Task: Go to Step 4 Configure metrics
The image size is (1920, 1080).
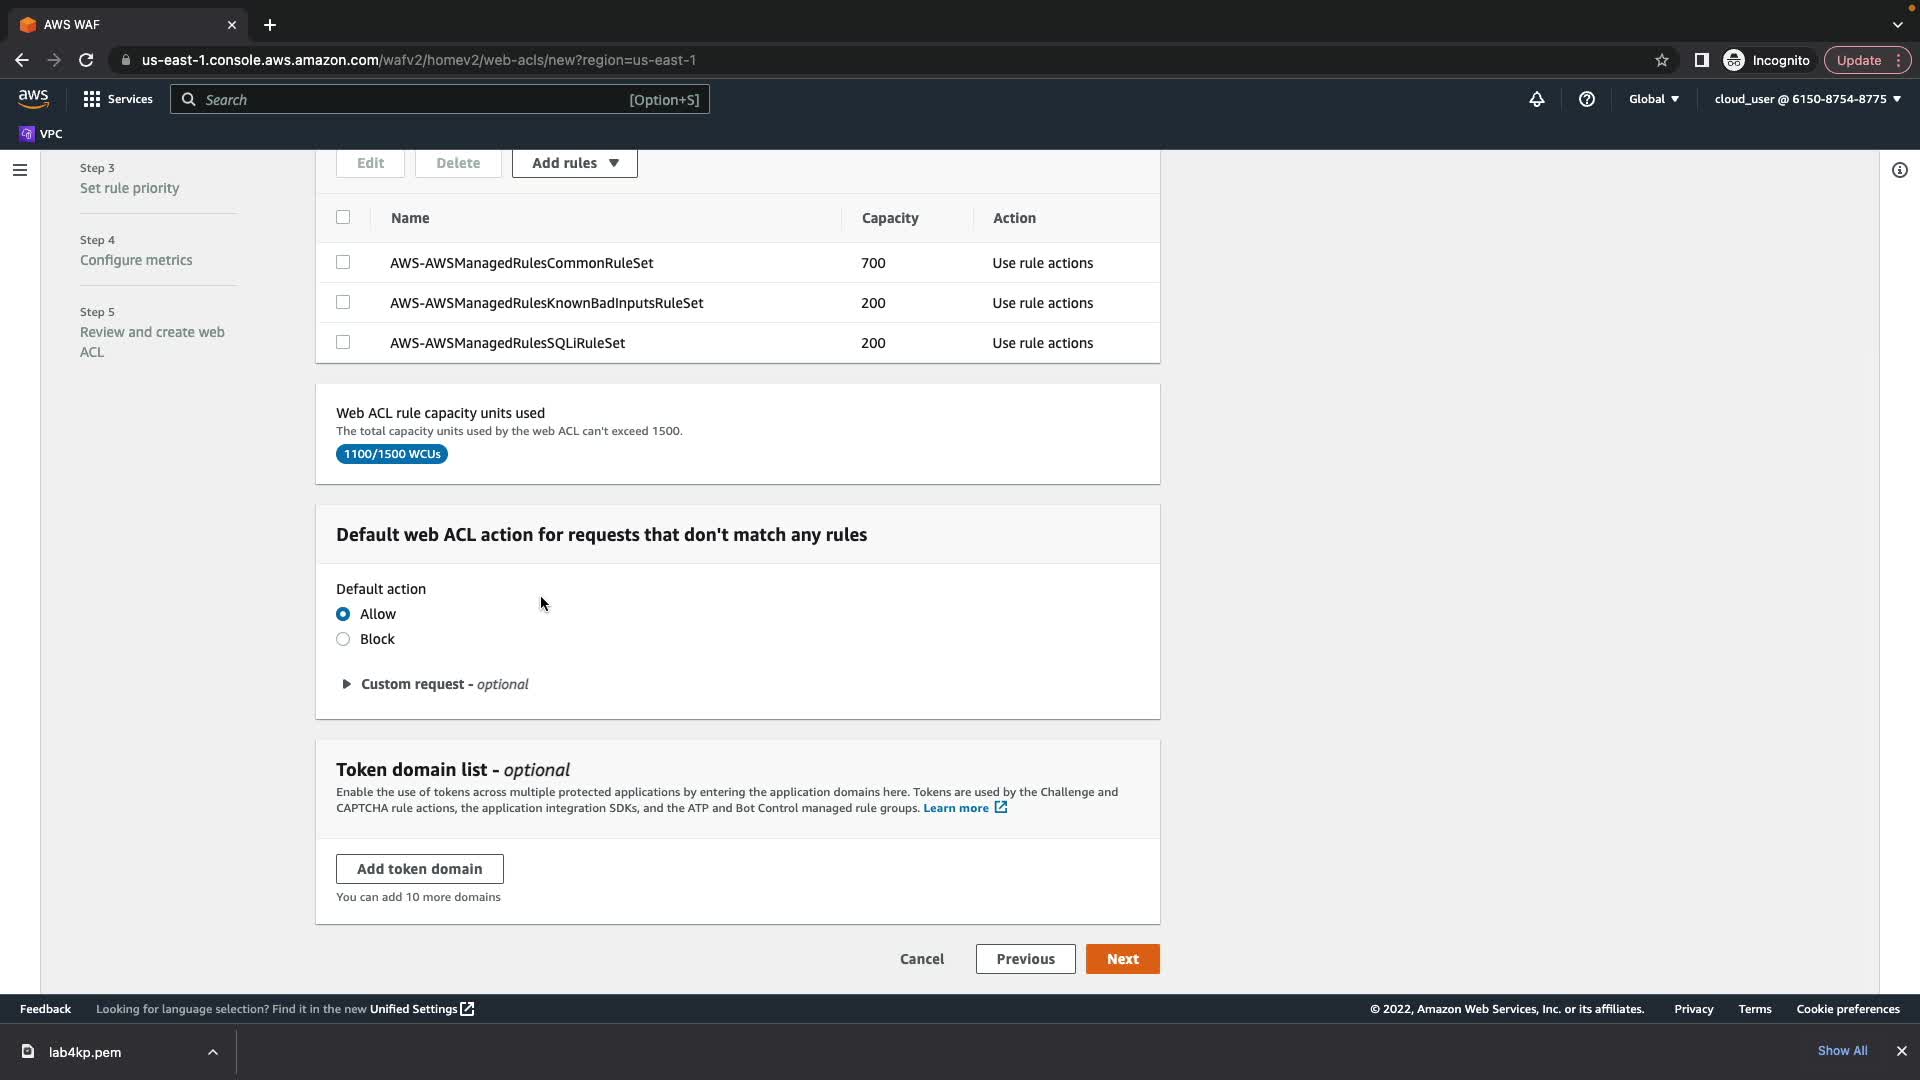Action: [136, 260]
